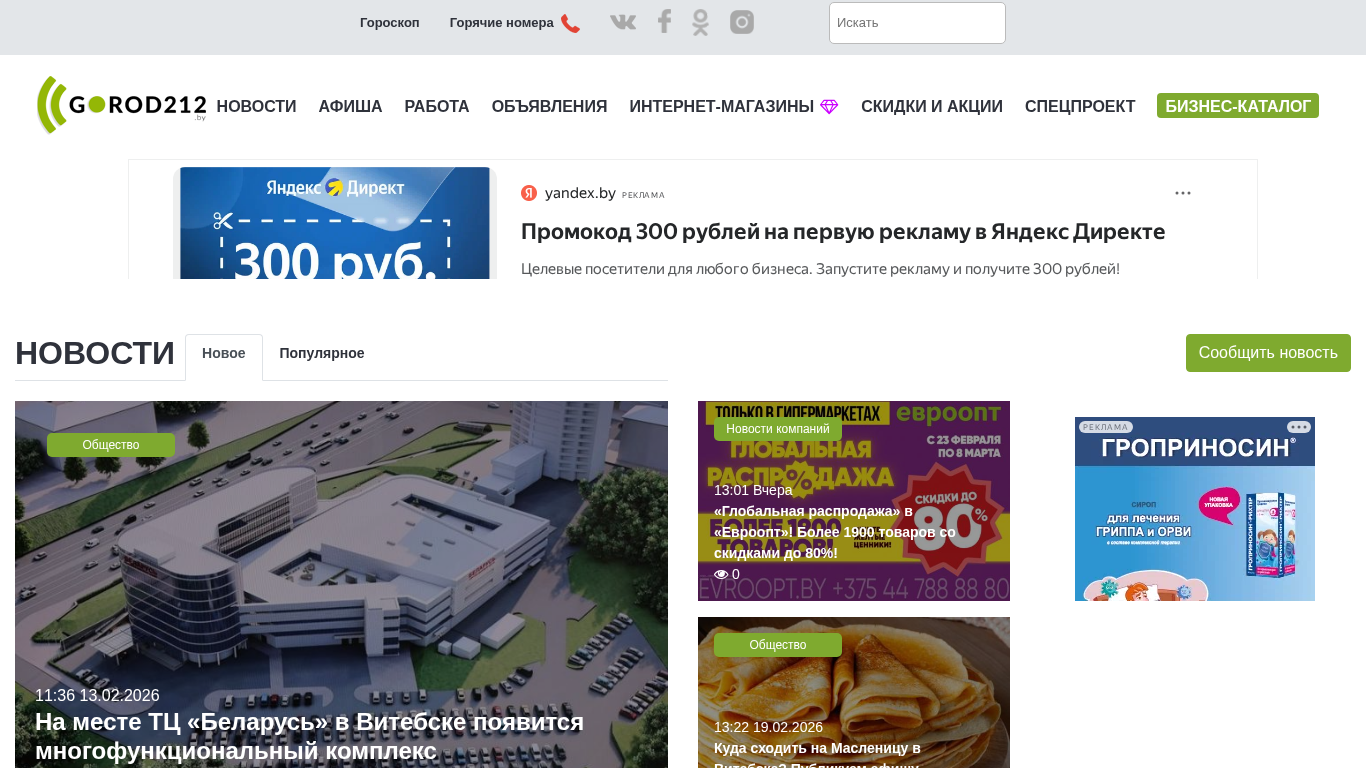Viewport: 1366px width, 768px height.
Task: Open the Куда сходить на Масленицу article
Action: tap(818, 754)
